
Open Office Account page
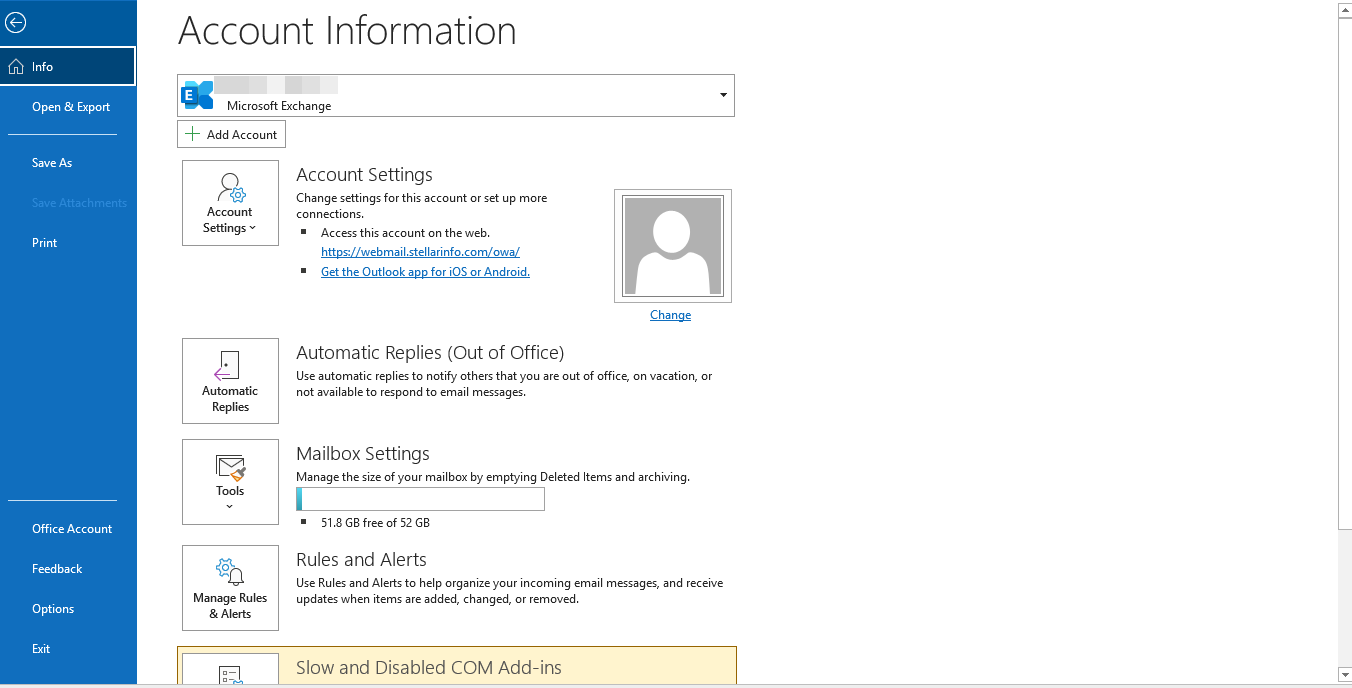[72, 529]
